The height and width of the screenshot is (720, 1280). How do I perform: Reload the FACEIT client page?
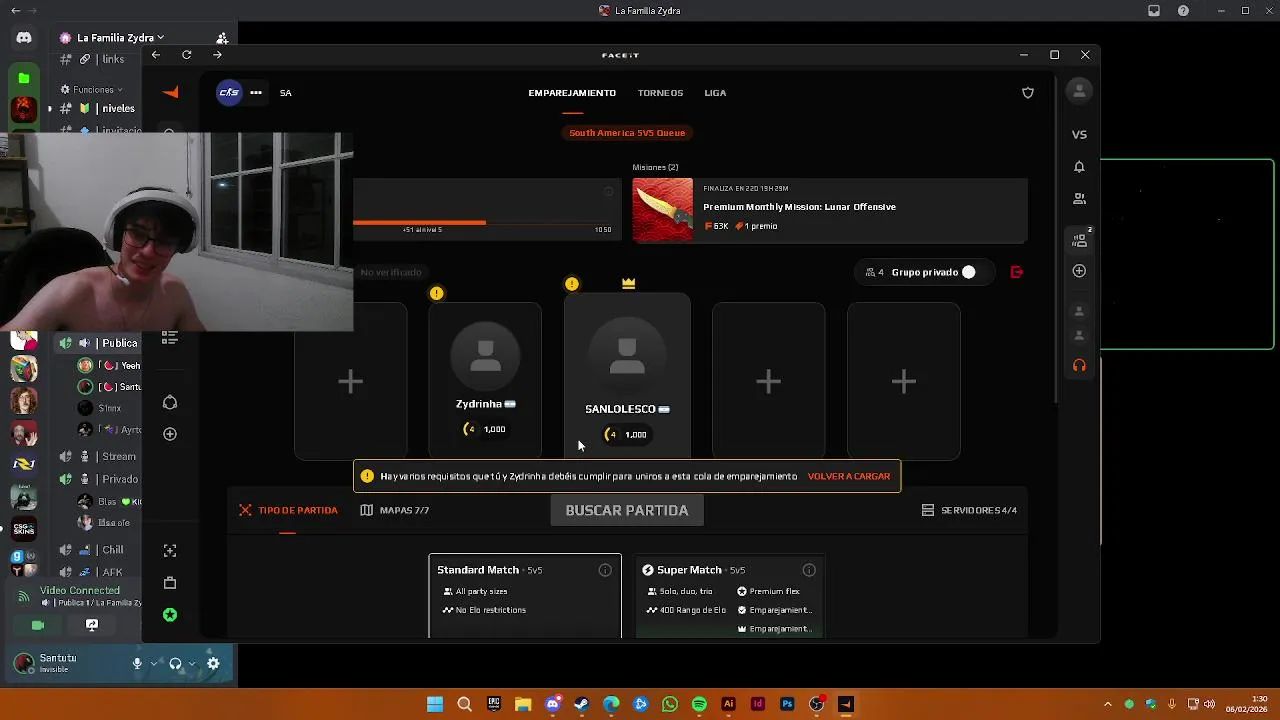186,55
